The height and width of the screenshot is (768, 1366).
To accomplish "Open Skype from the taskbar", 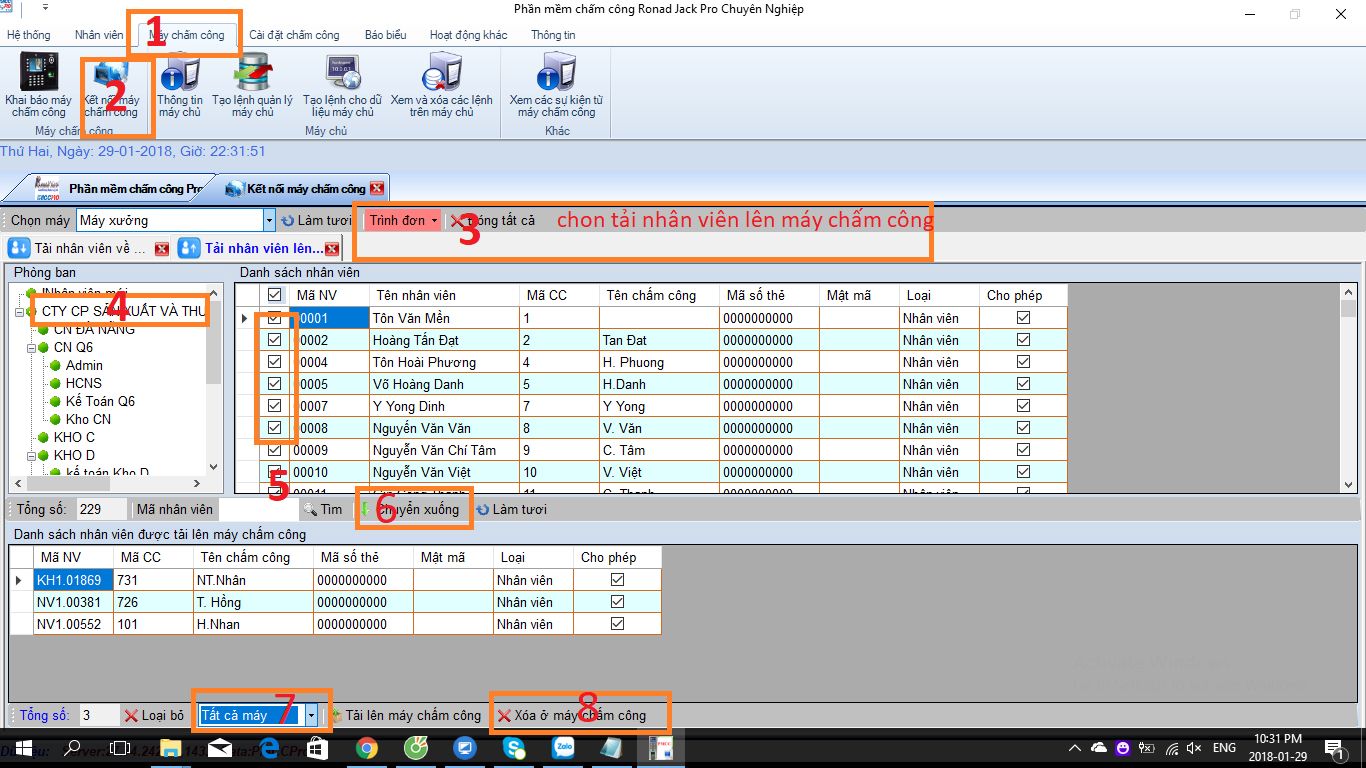I will point(514,748).
